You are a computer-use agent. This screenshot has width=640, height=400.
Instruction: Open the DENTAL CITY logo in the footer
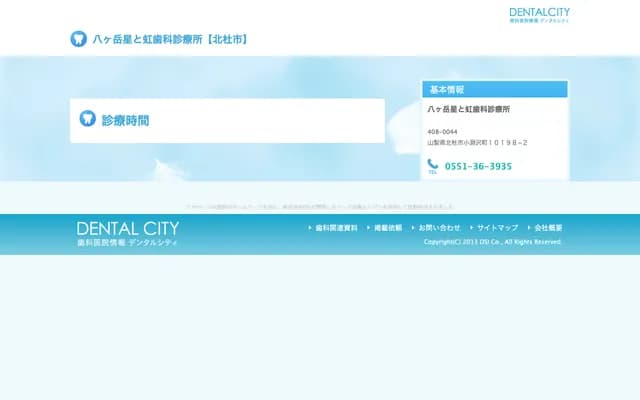(x=128, y=234)
